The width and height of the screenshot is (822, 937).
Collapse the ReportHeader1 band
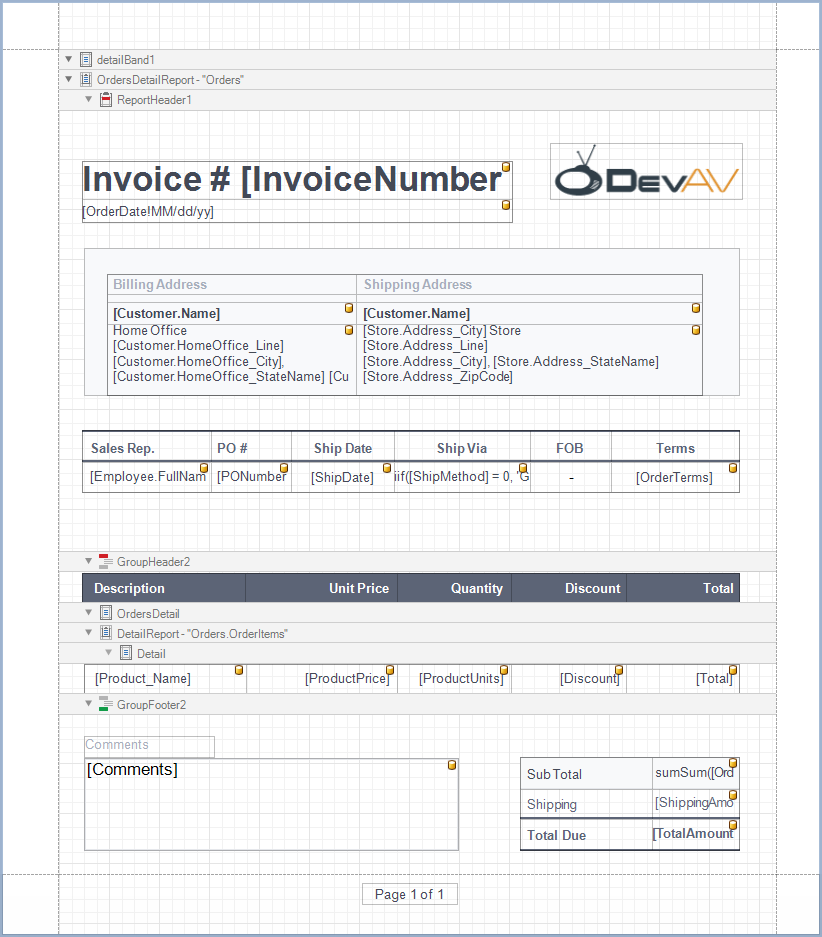[88, 100]
